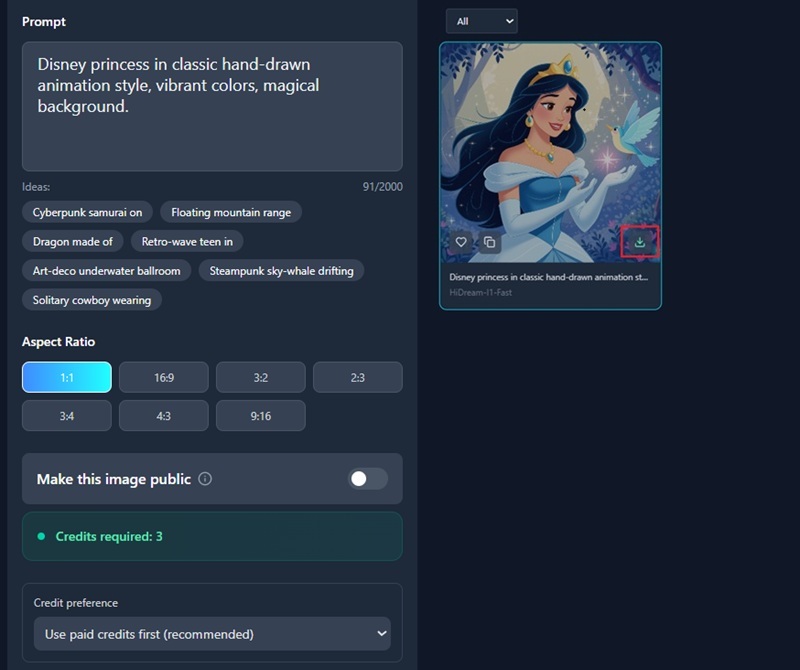Image resolution: width=800 pixels, height=670 pixels.
Task: Set aspect ratio to 2:3
Action: tap(358, 377)
